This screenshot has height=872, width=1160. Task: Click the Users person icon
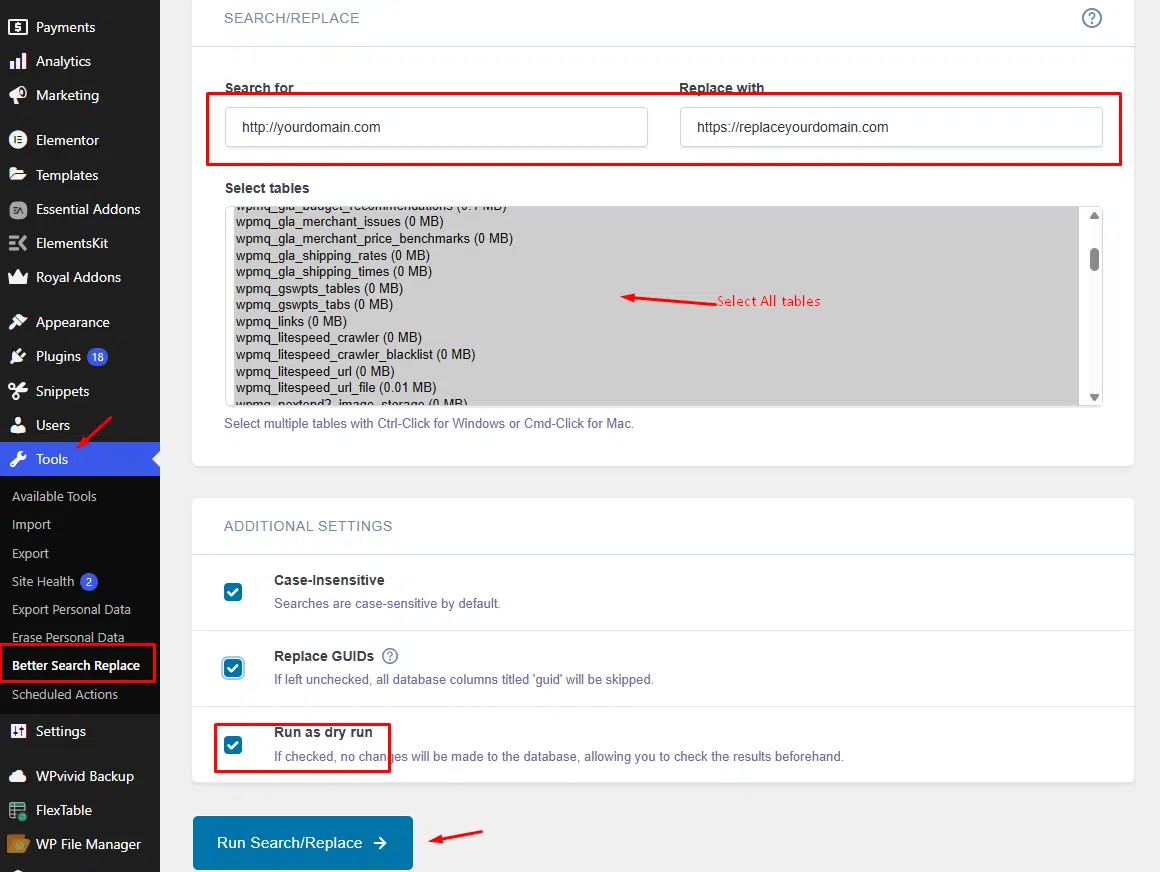click(x=18, y=425)
